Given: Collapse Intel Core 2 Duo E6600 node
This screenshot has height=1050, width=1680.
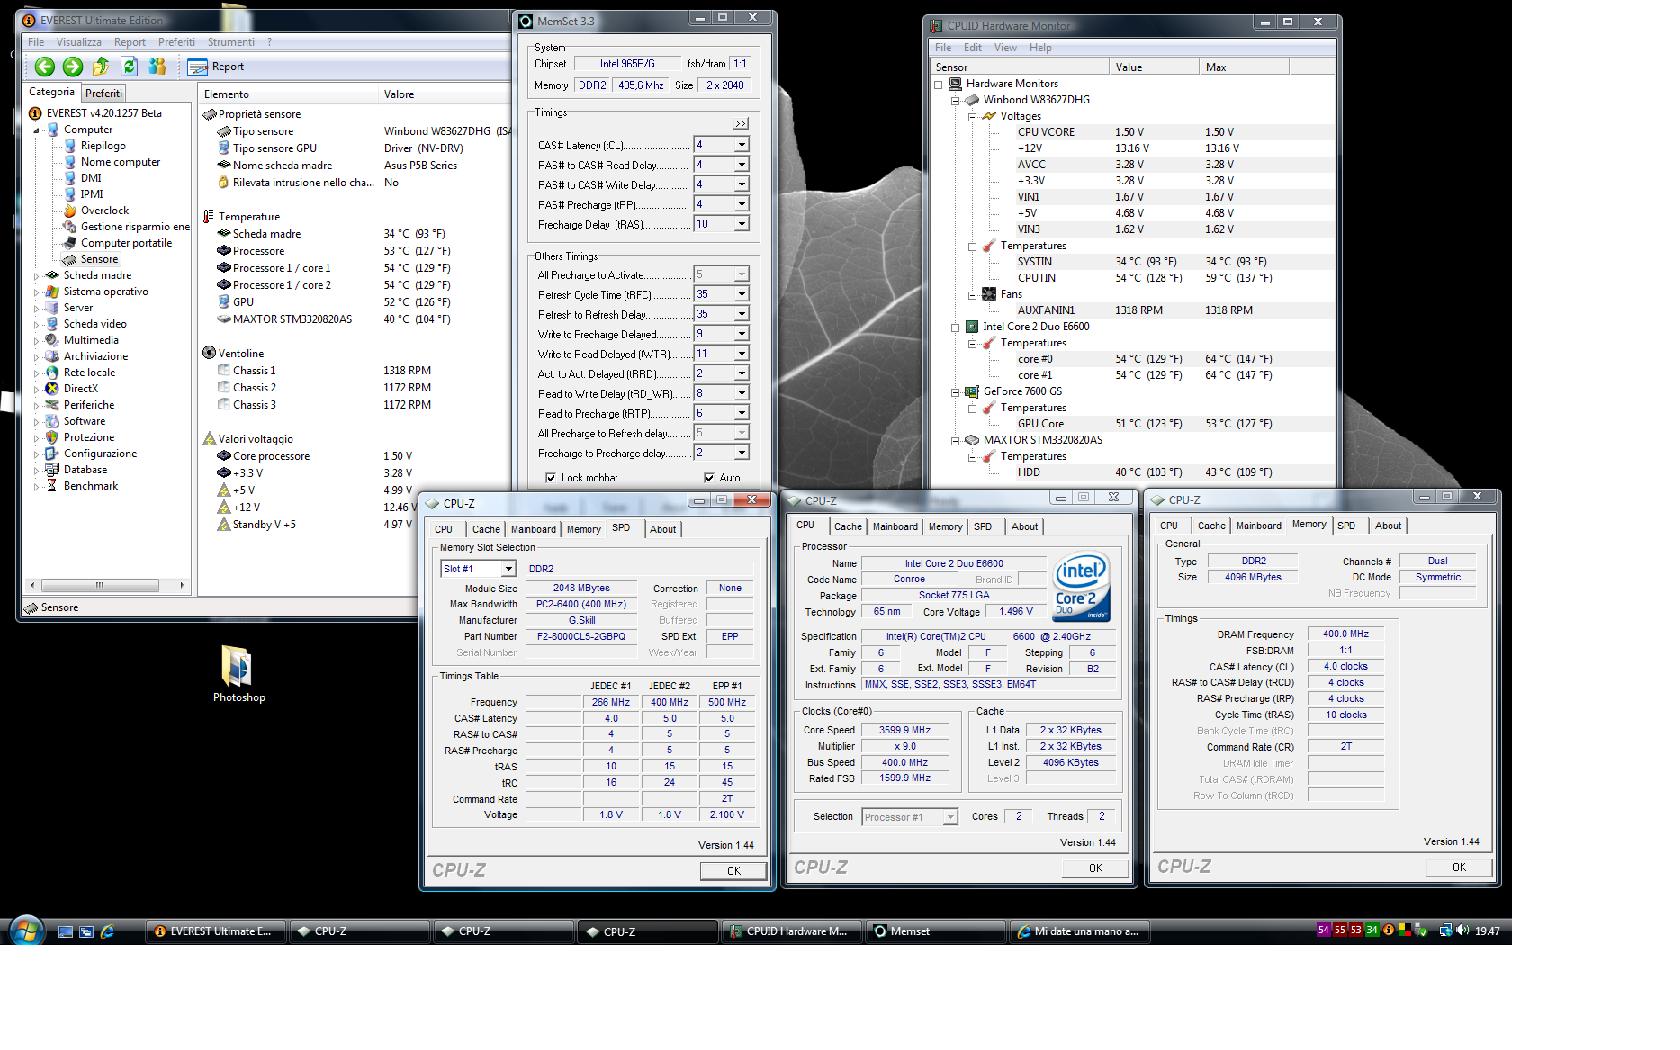Looking at the screenshot, I should coord(955,327).
